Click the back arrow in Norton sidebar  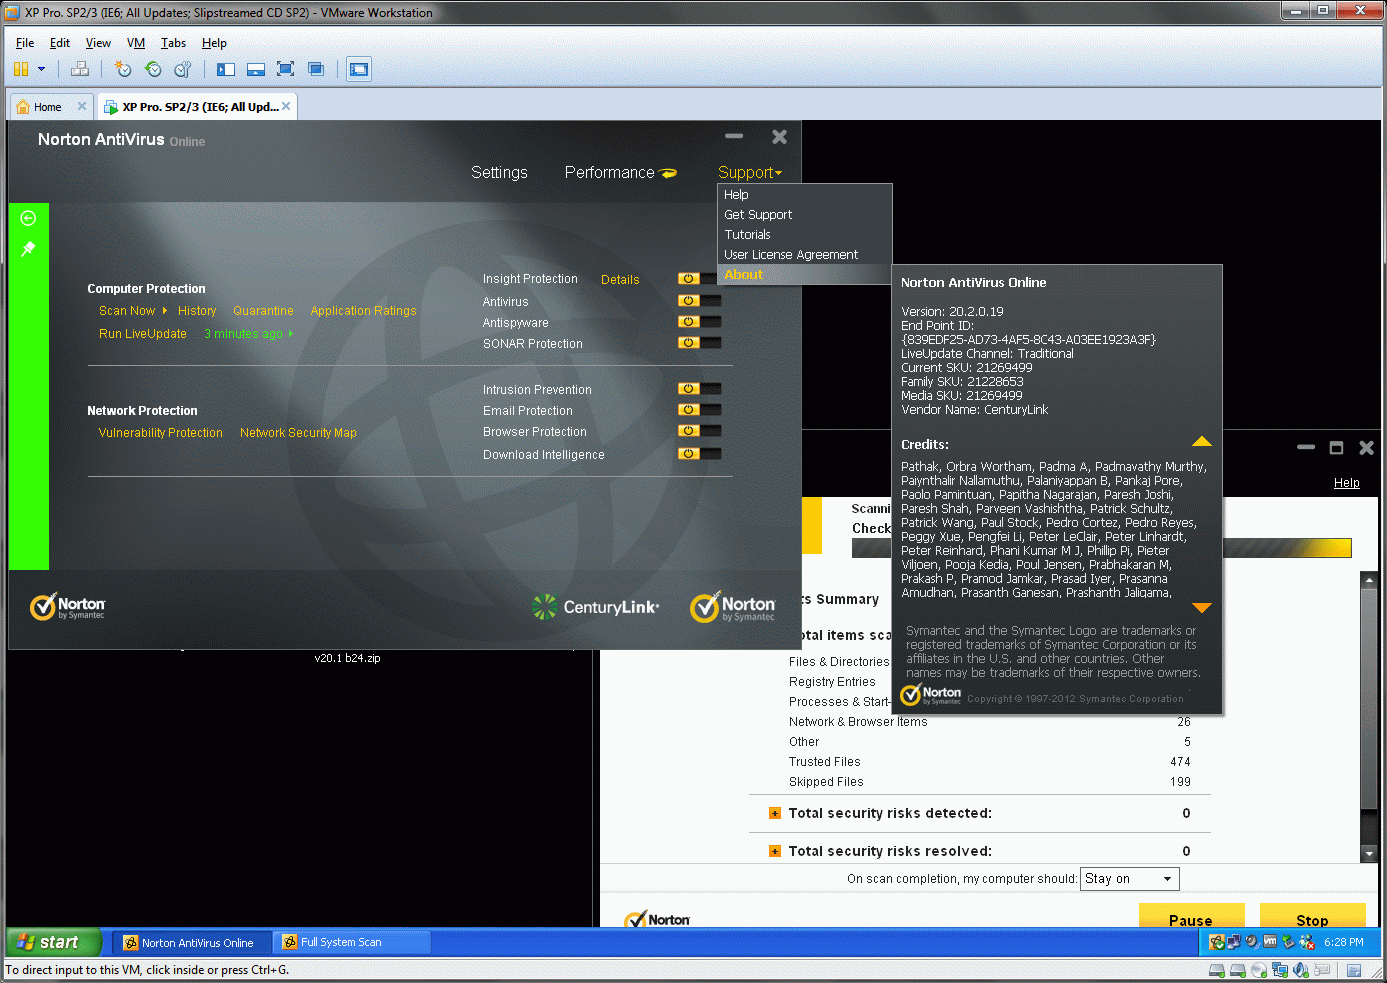pyautogui.click(x=28, y=218)
